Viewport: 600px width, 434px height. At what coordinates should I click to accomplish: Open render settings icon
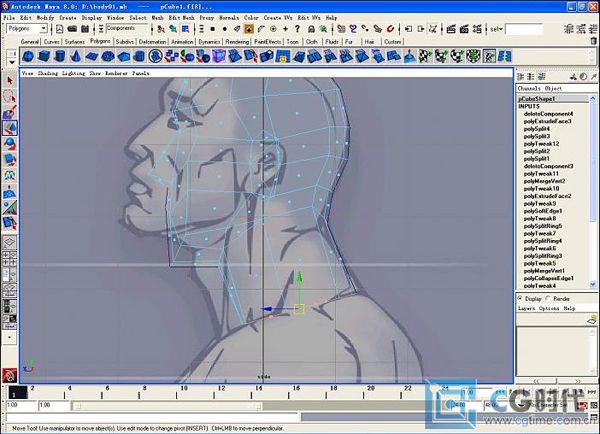tap(477, 29)
